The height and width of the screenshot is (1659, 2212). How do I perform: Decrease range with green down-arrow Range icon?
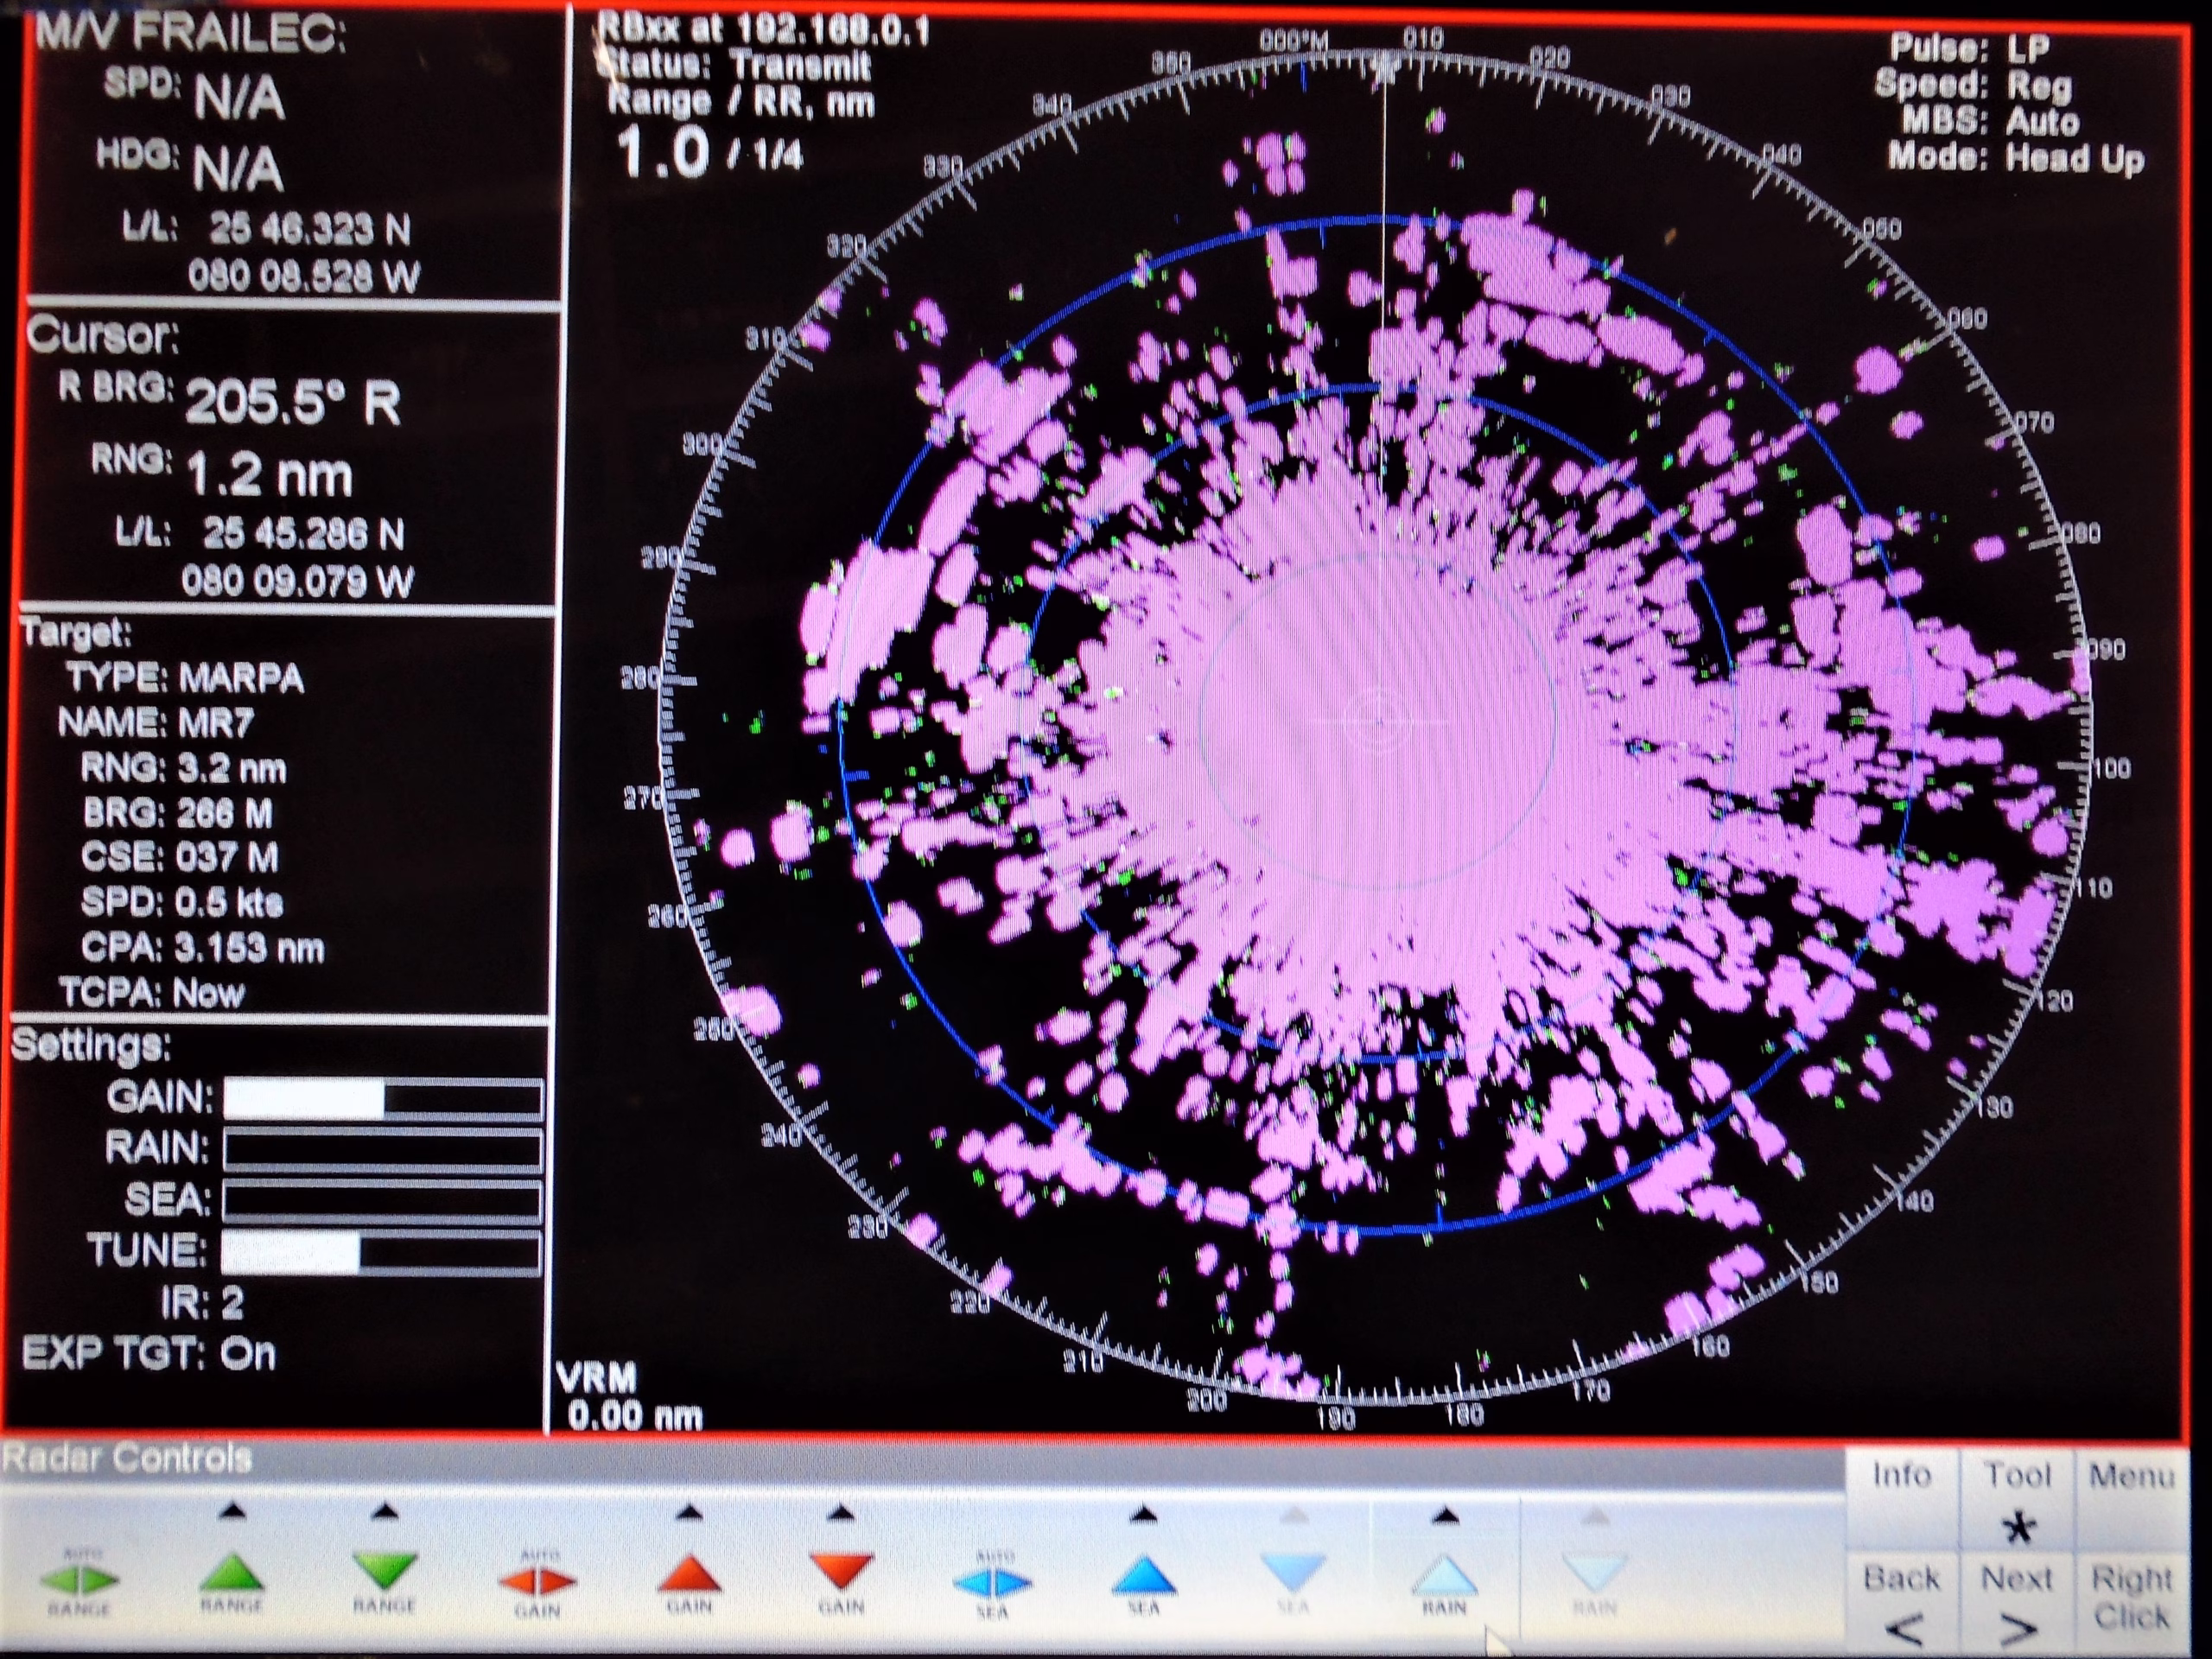(384, 1571)
